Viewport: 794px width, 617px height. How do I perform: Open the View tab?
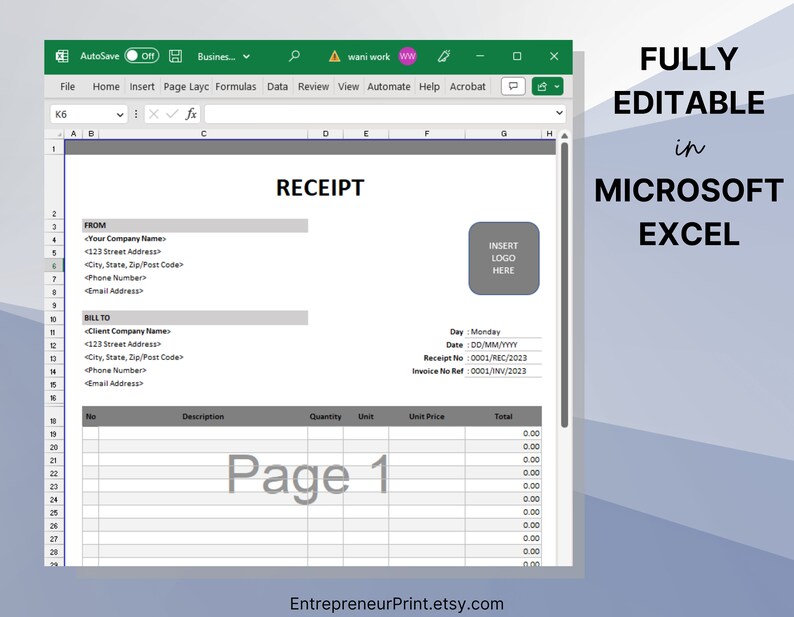[348, 87]
